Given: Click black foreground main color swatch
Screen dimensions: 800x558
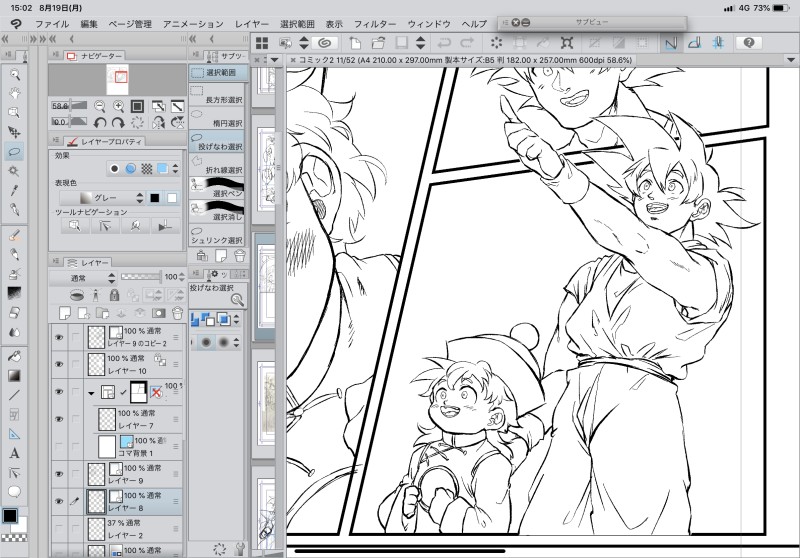Looking at the screenshot, I should 10,516.
